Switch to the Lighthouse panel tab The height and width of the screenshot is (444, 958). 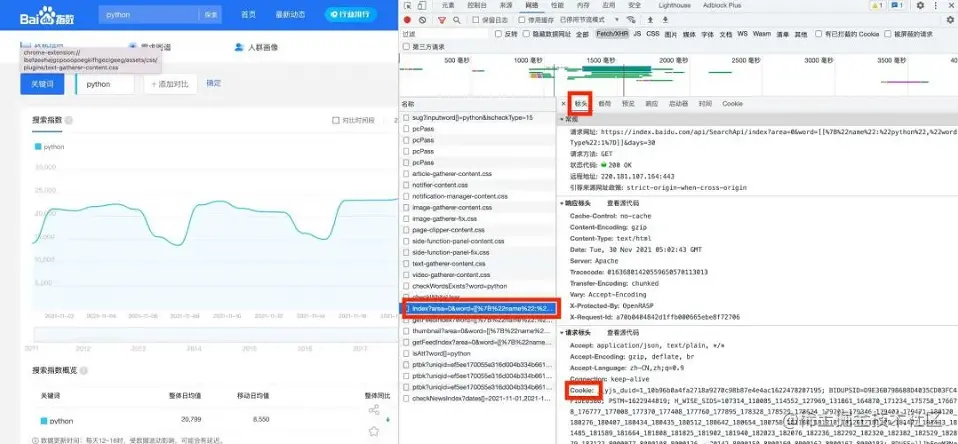click(x=676, y=5)
